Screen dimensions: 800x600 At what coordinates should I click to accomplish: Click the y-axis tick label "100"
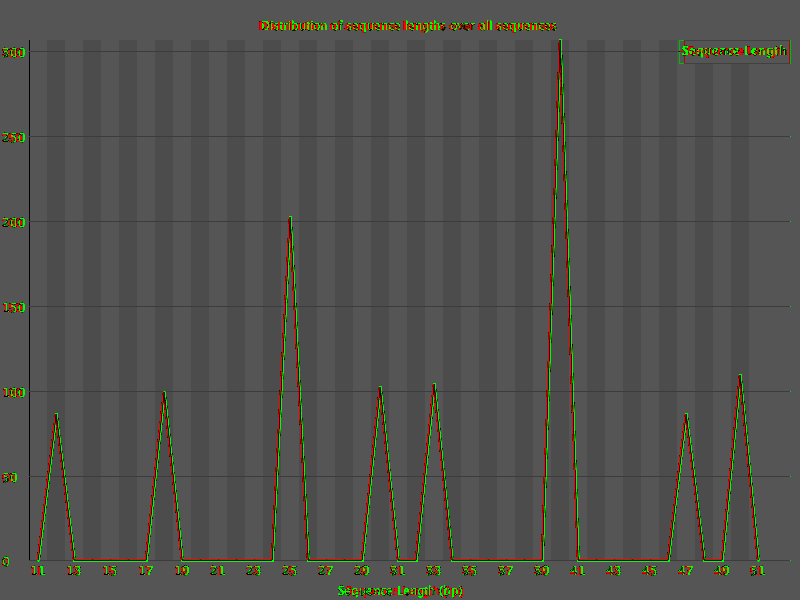13,392
